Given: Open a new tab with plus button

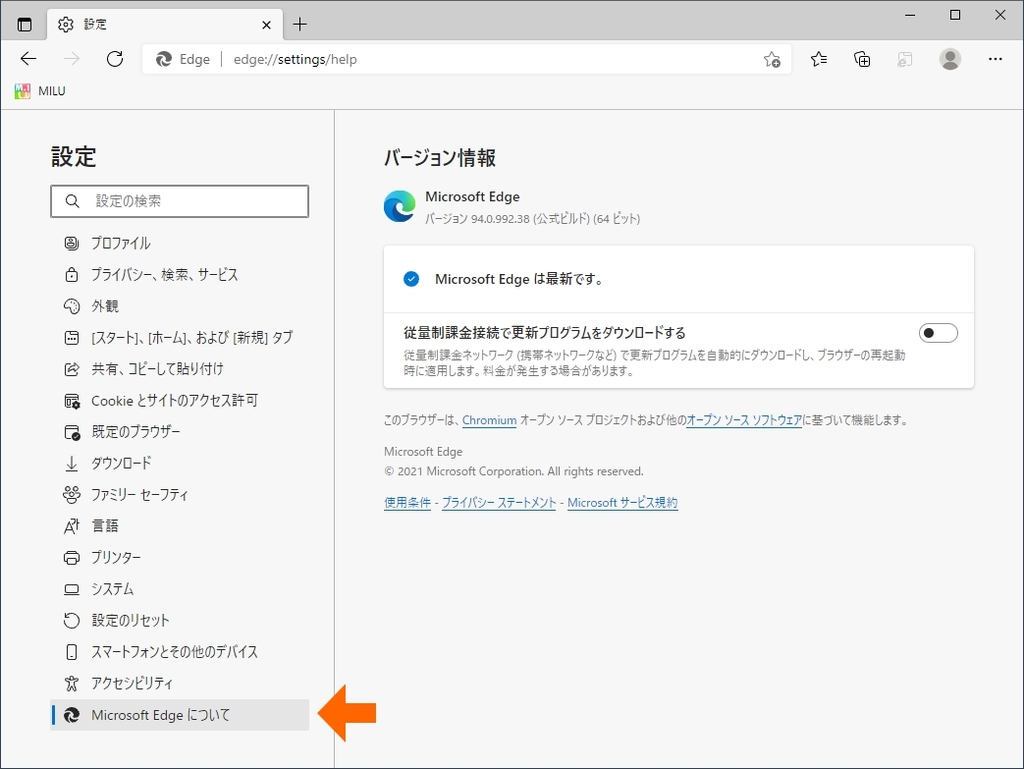Looking at the screenshot, I should click(x=300, y=25).
